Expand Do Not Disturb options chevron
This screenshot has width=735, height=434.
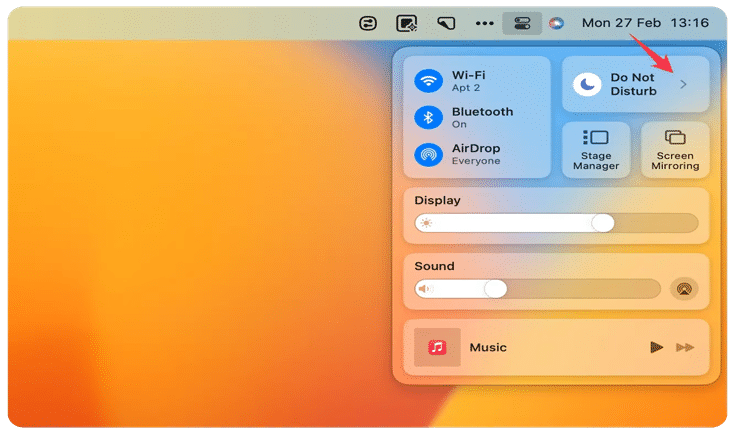683,85
